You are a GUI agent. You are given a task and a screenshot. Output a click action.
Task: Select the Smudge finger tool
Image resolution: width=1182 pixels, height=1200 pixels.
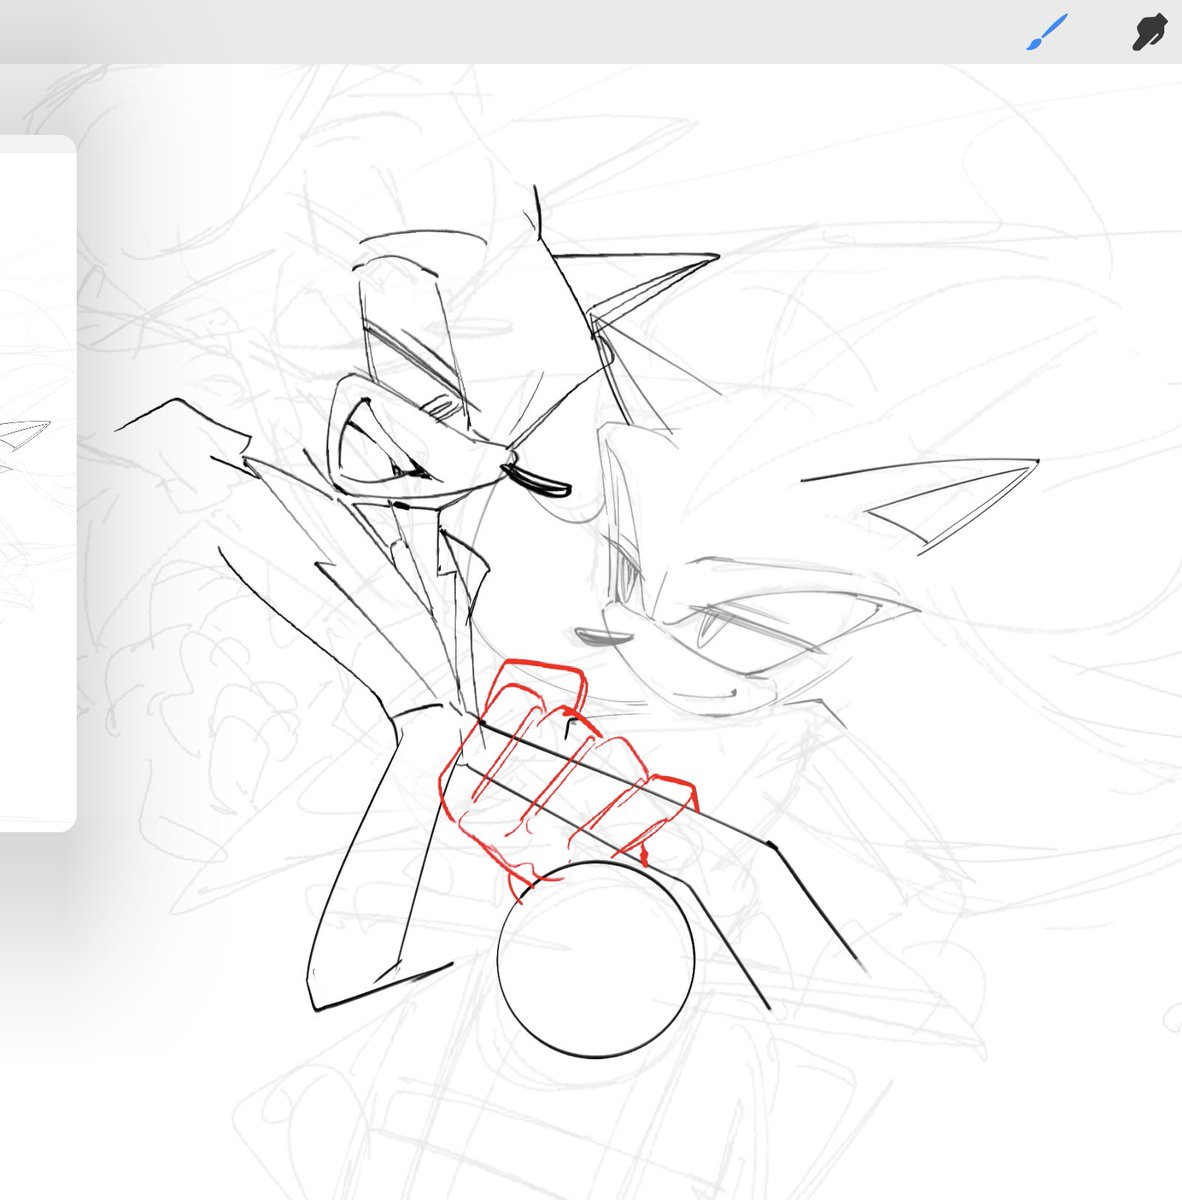(x=1151, y=32)
